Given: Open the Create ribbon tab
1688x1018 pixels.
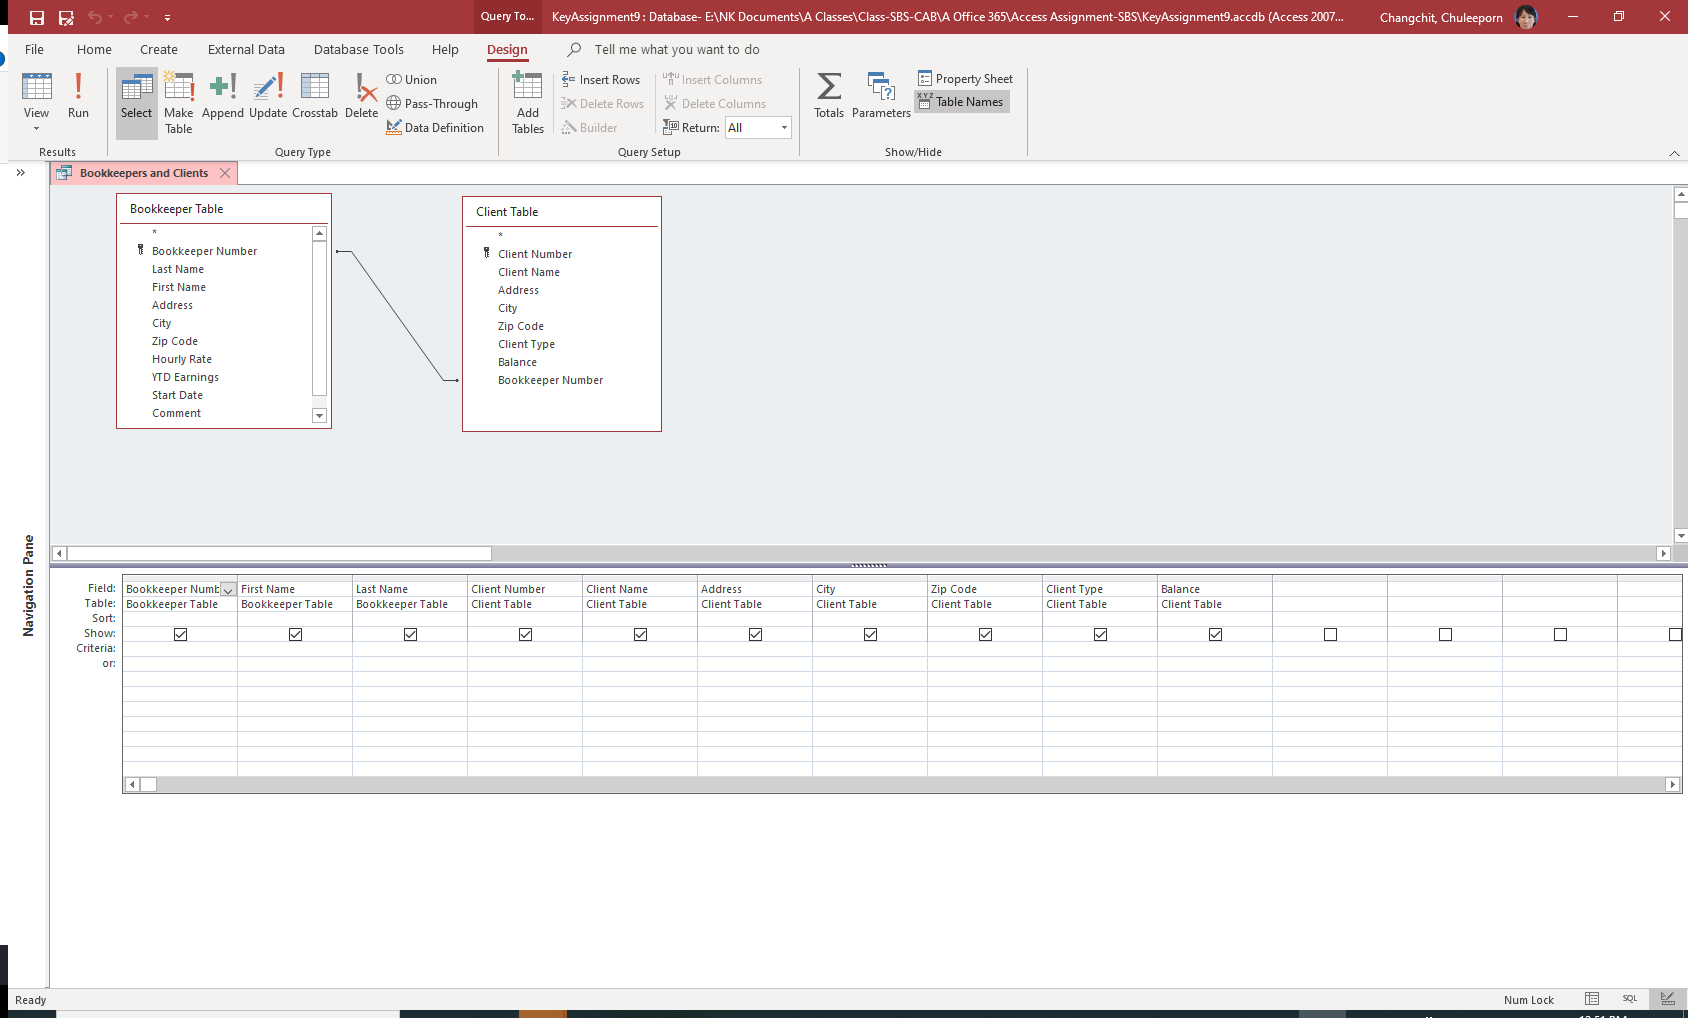Looking at the screenshot, I should tap(158, 48).
